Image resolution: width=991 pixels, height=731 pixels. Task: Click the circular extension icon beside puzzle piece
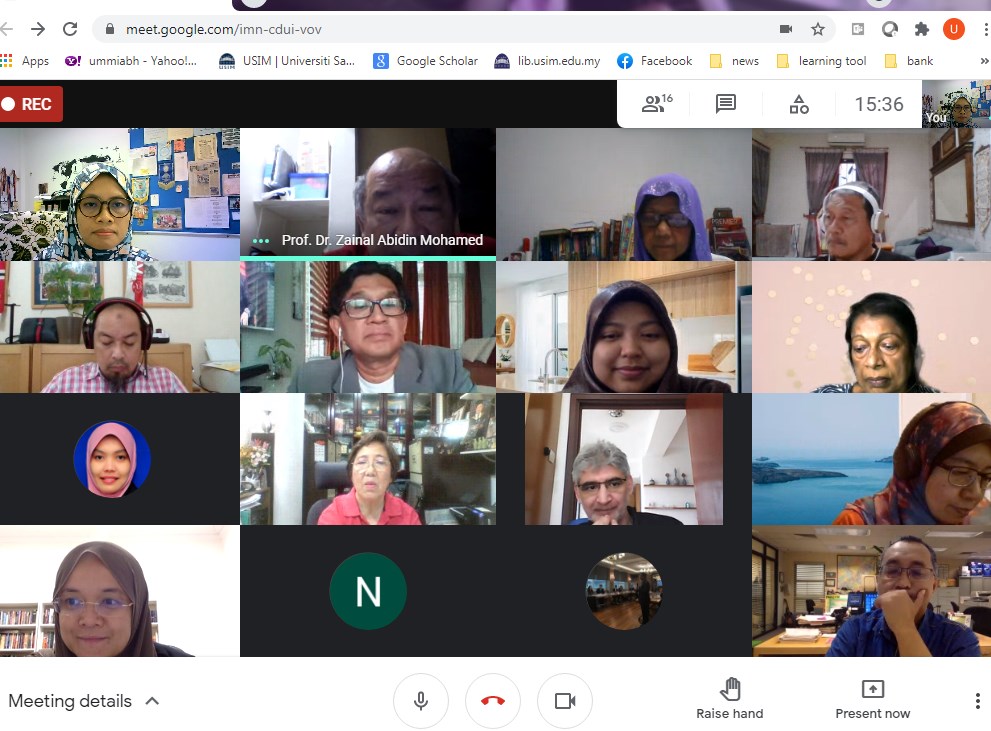tap(890, 29)
